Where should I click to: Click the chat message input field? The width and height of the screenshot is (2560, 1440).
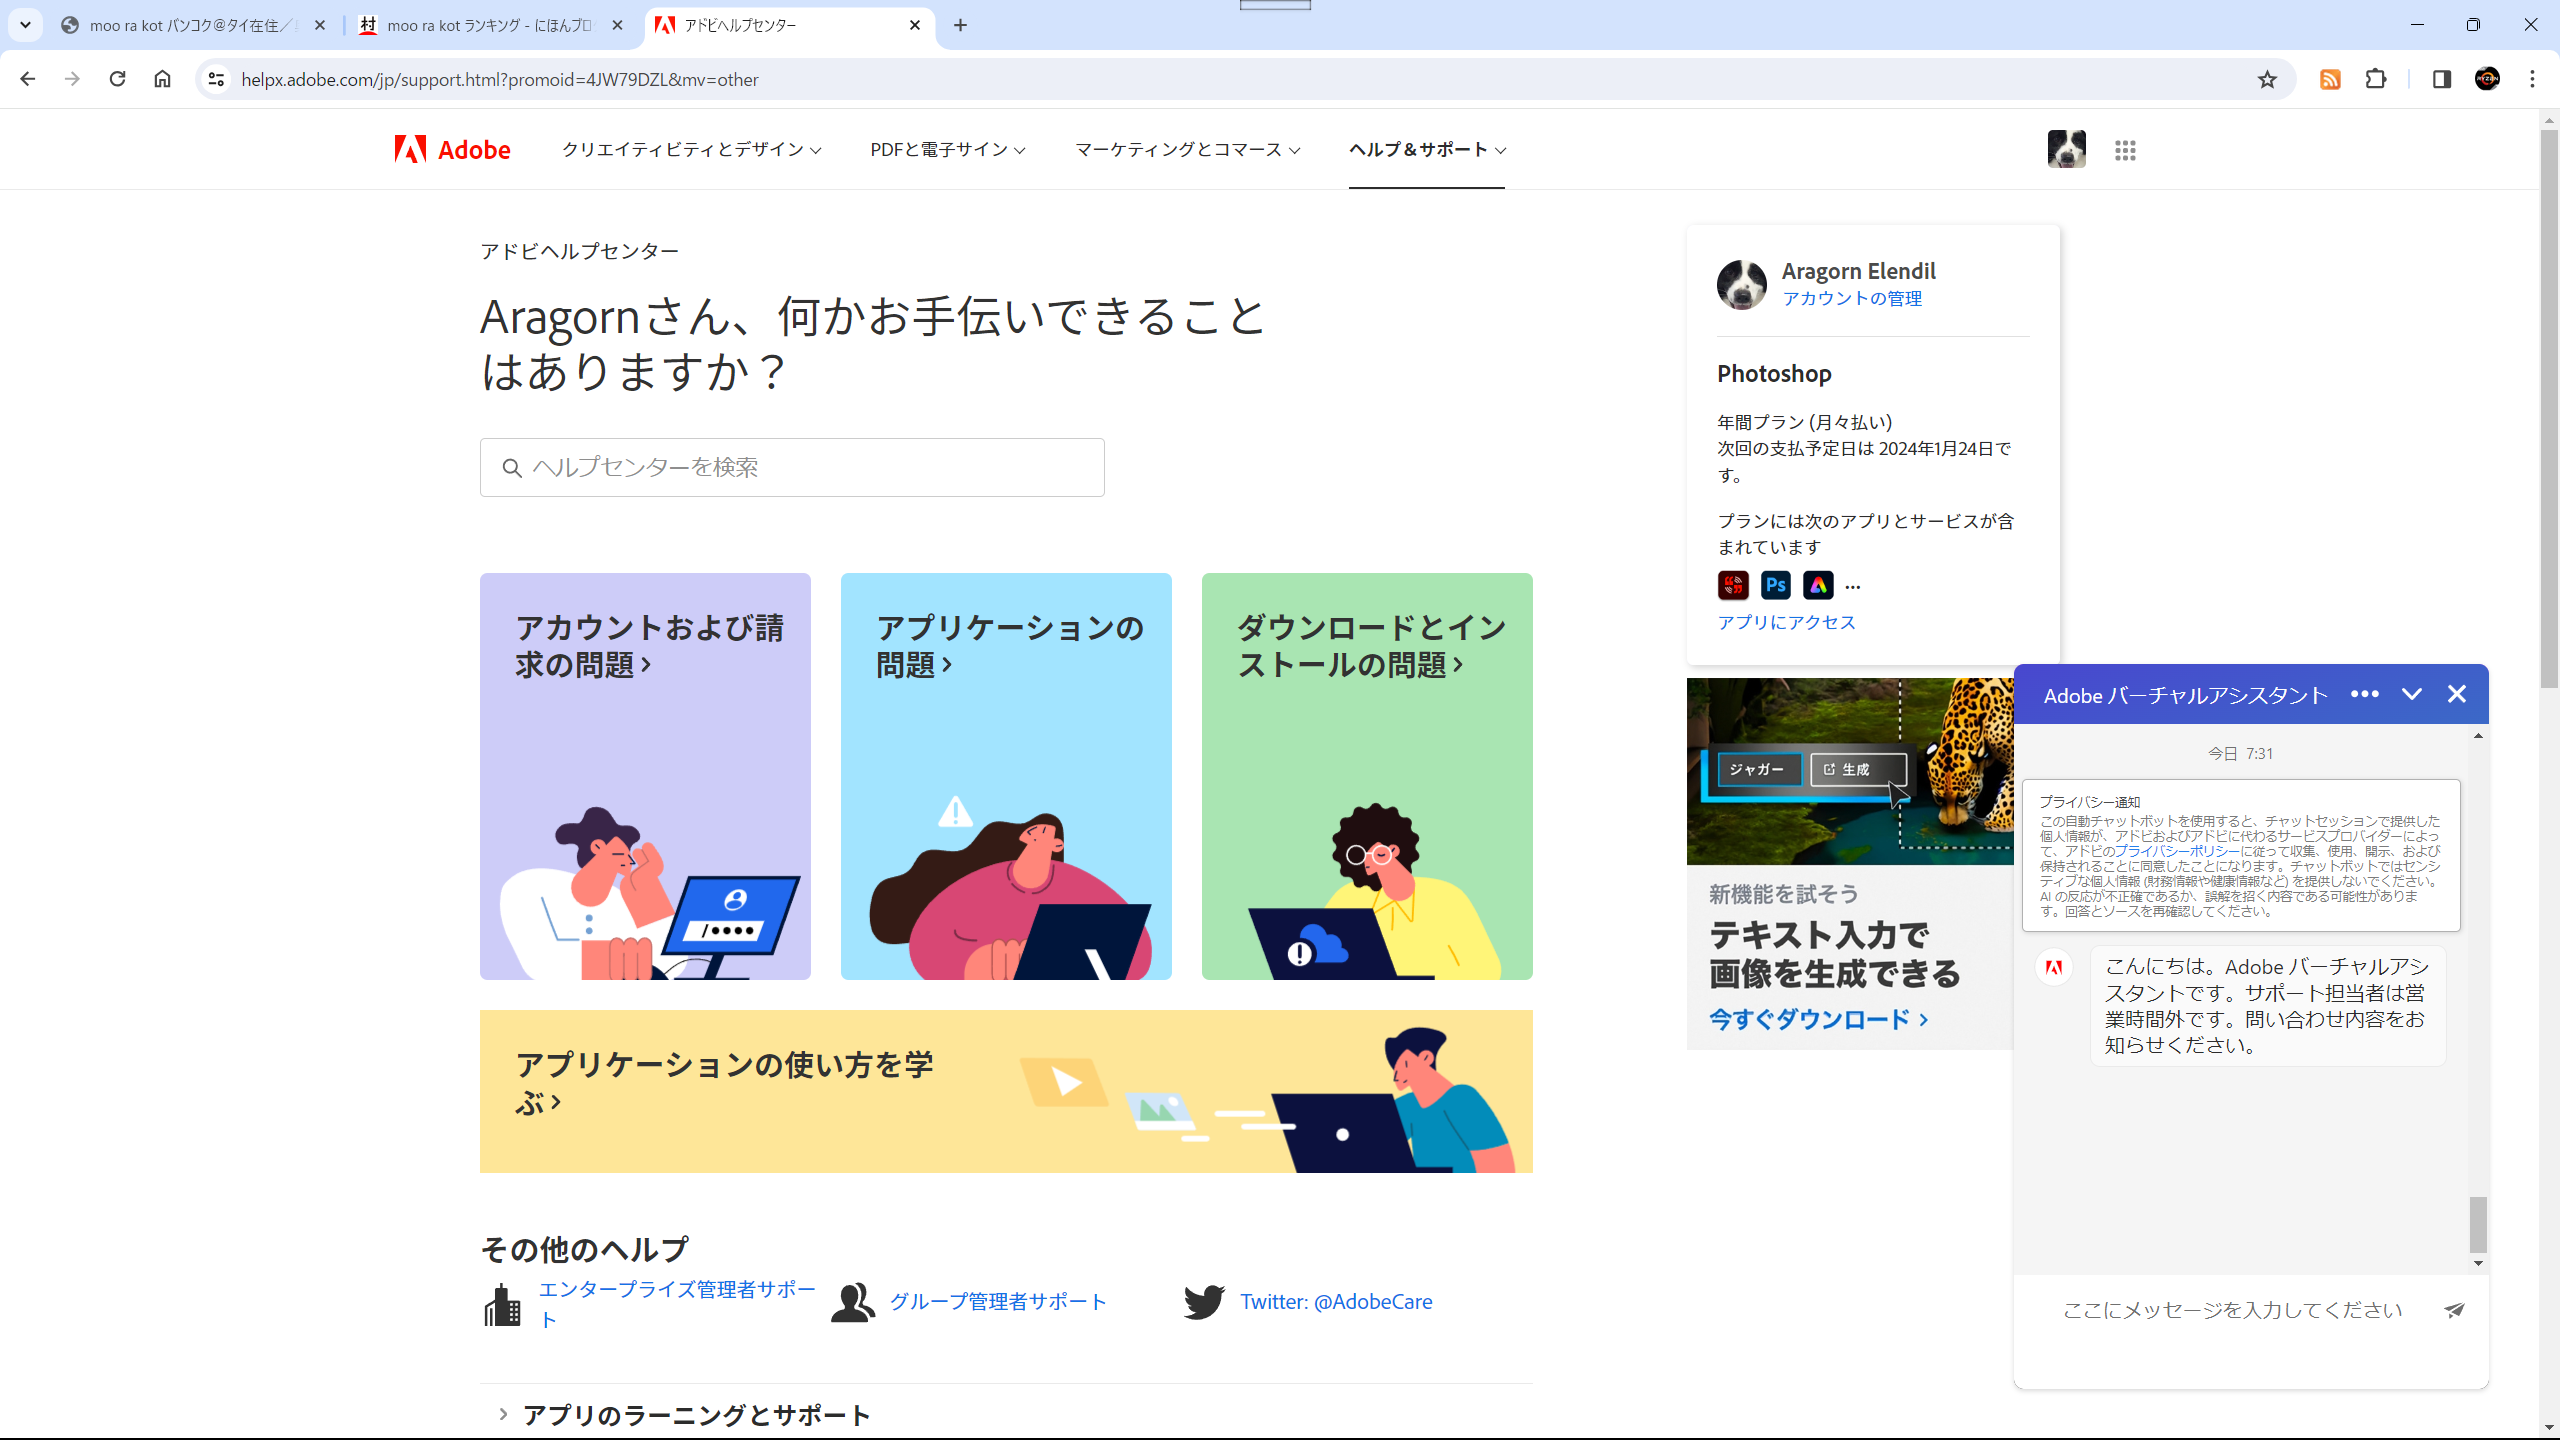click(2232, 1310)
